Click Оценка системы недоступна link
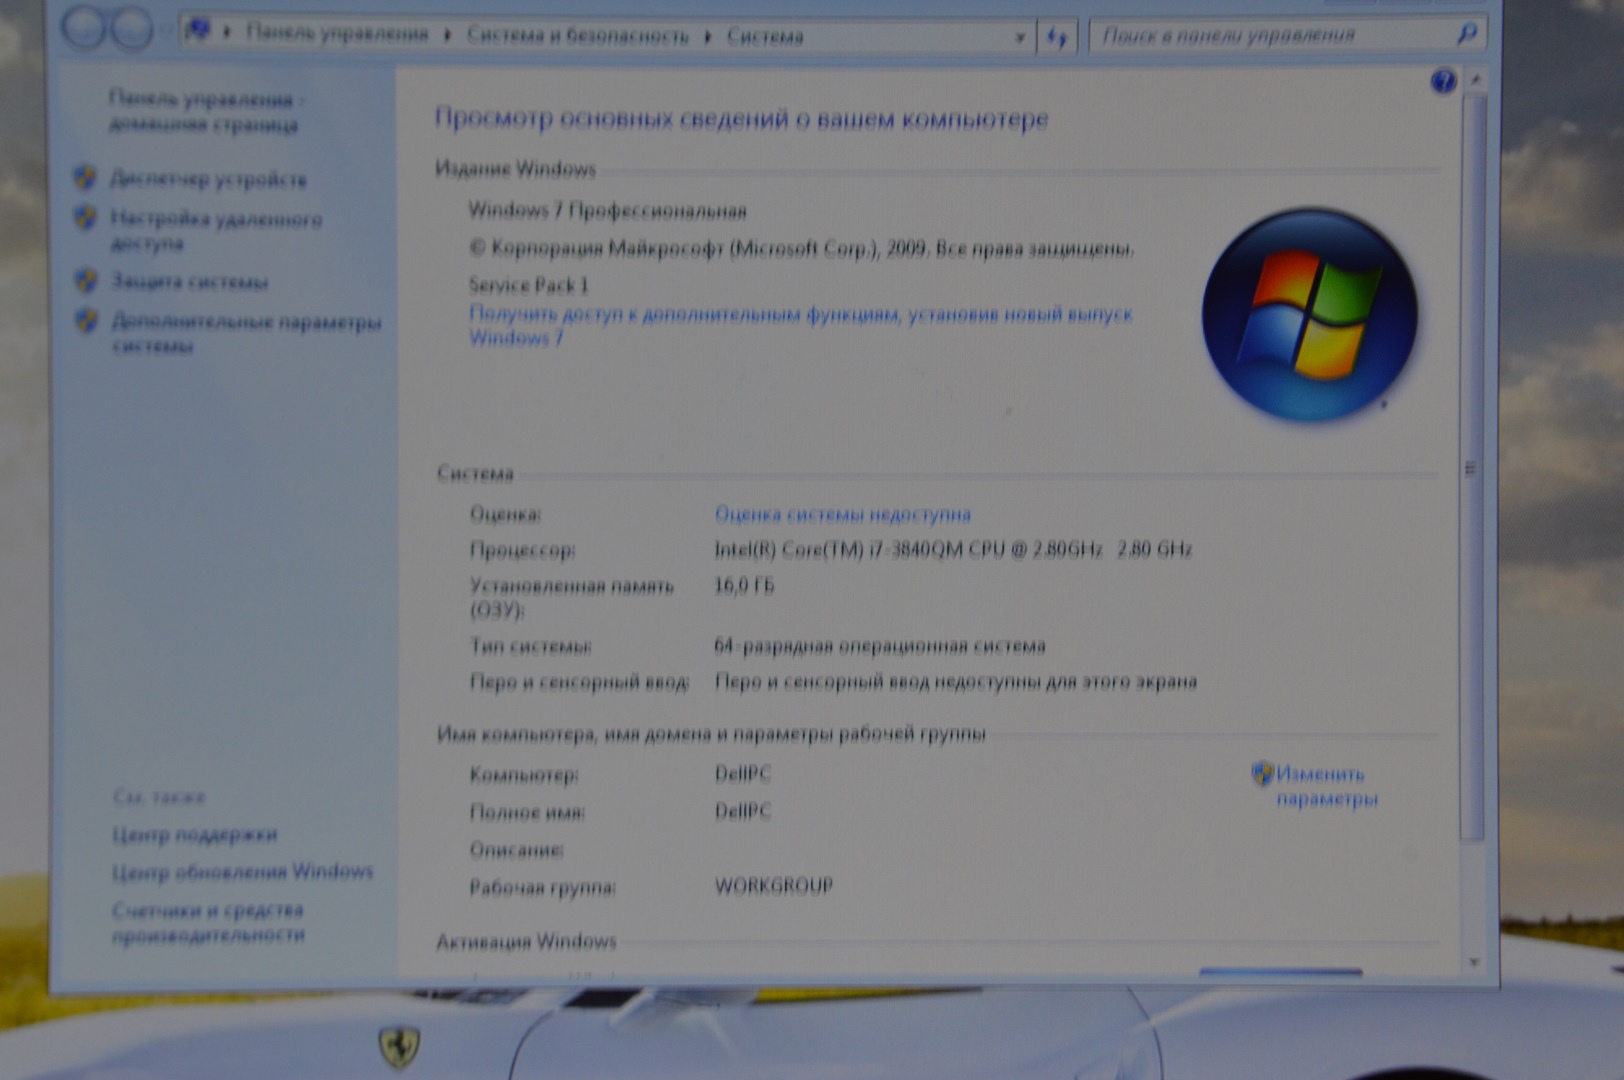Viewport: 1624px width, 1080px height. (x=842, y=514)
